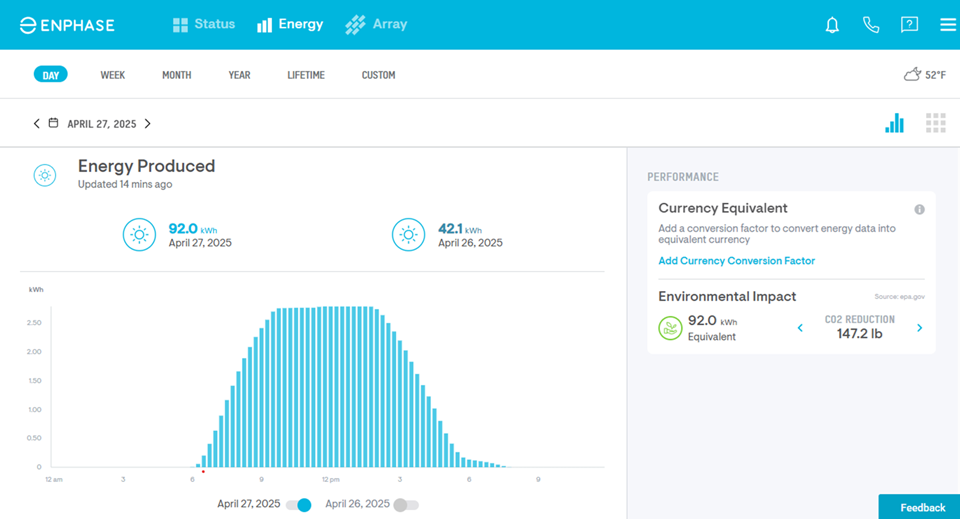Toggle the April 27, 2025 data series
This screenshot has width=960, height=519.
click(299, 505)
